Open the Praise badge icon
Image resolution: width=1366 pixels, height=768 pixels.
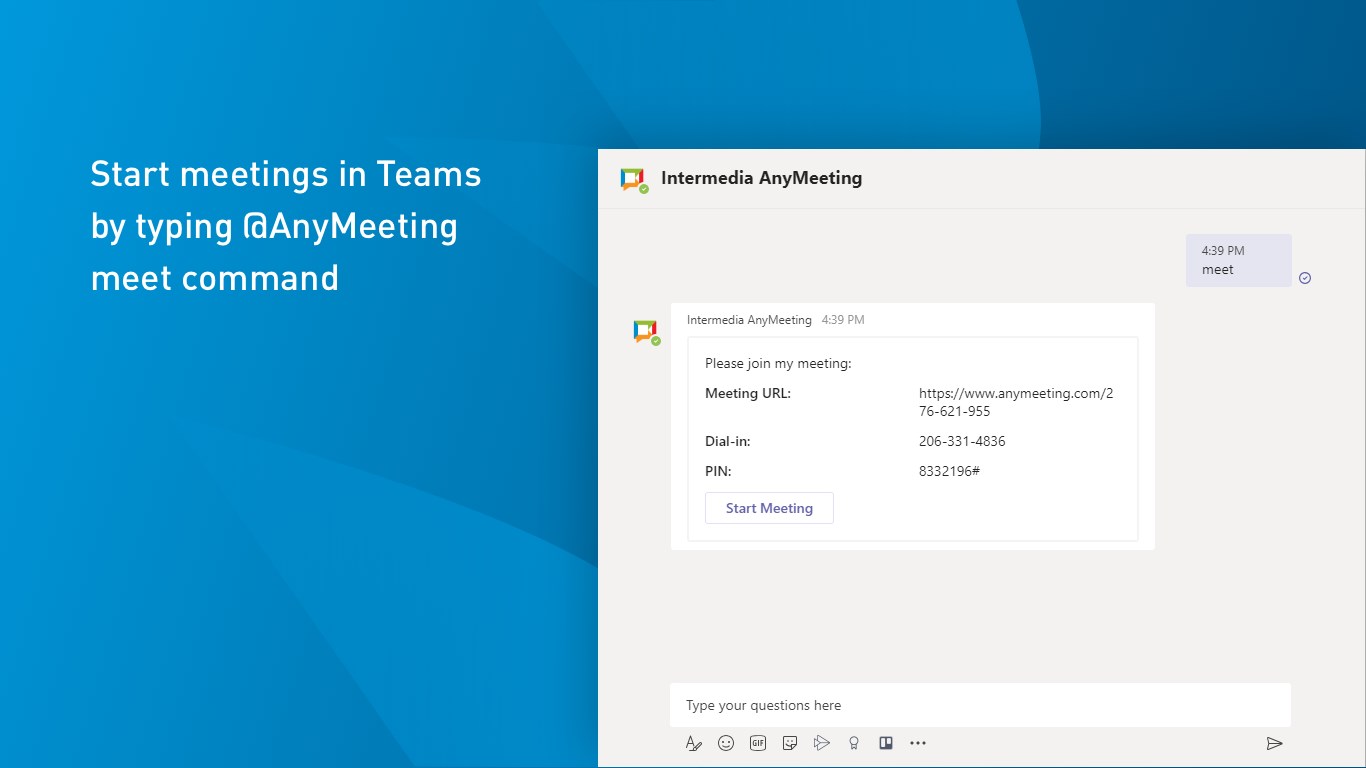[x=854, y=743]
